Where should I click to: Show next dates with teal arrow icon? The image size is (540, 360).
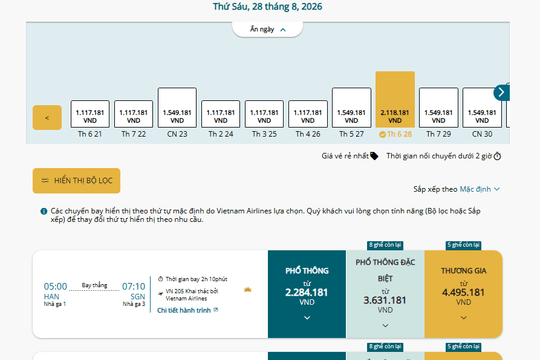[x=501, y=92]
